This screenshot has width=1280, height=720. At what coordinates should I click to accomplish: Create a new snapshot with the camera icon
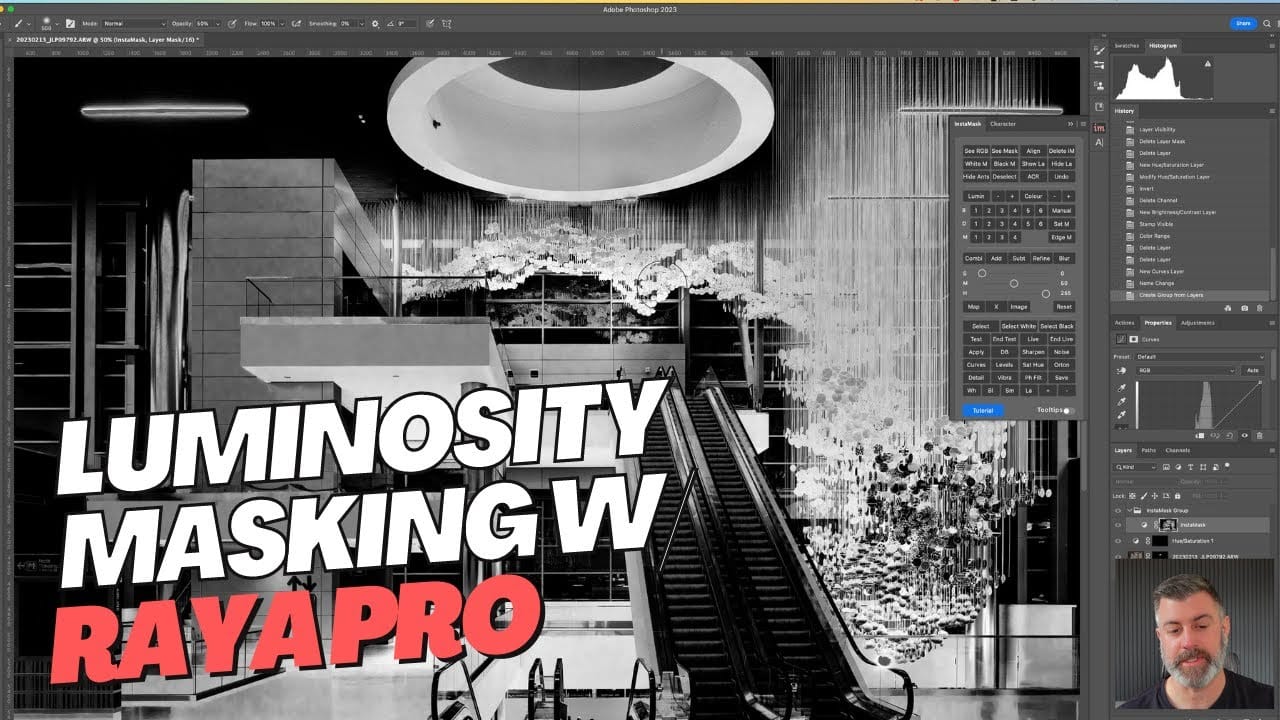[1244, 308]
